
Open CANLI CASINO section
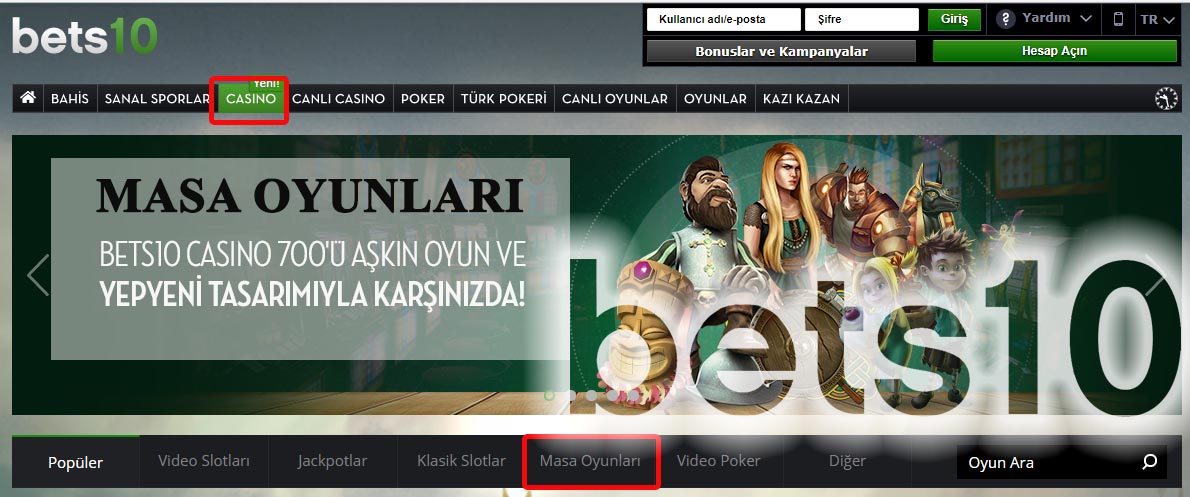(x=338, y=99)
